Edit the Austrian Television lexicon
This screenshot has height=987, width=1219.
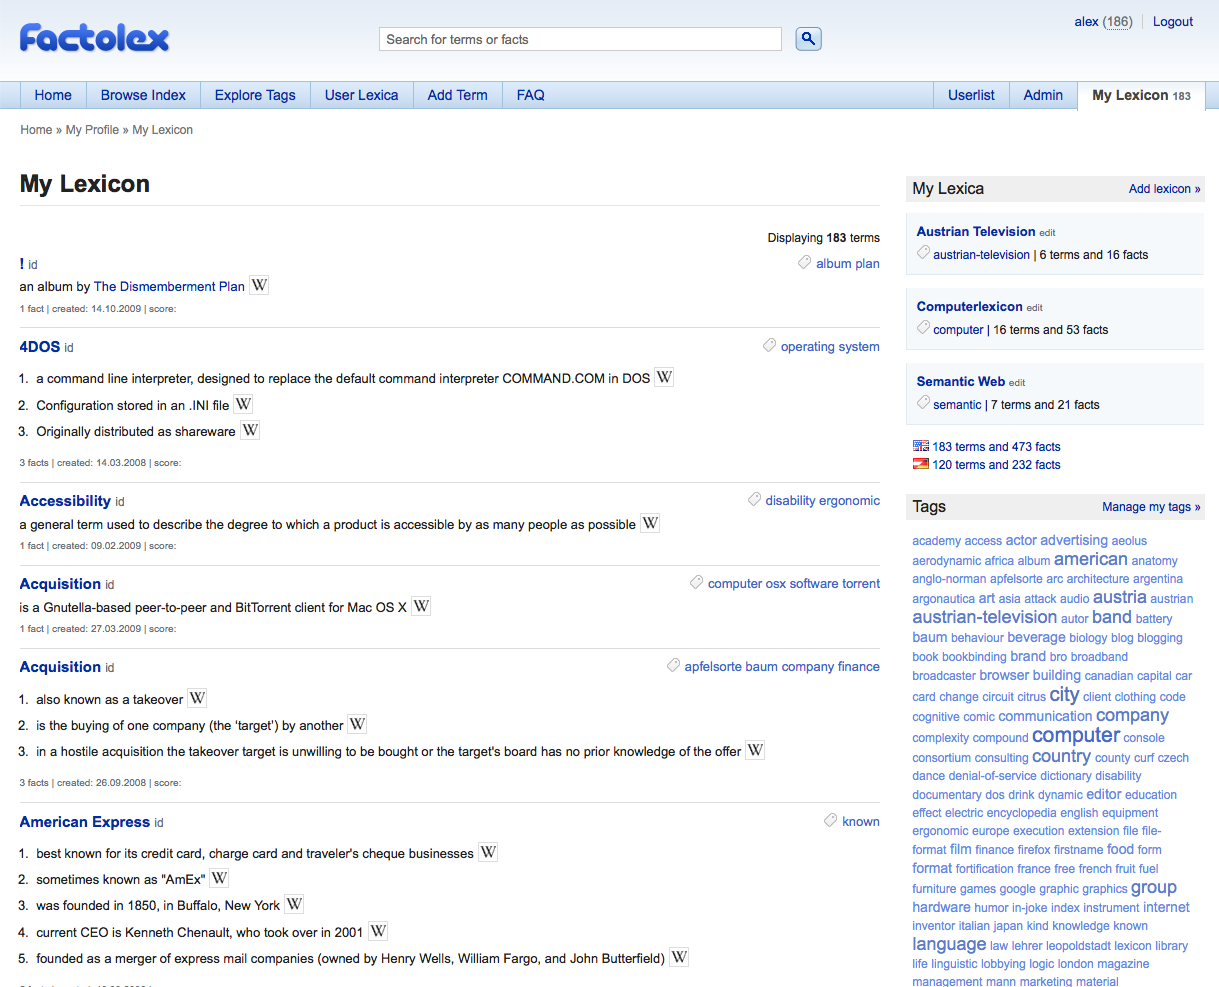pos(1047,233)
